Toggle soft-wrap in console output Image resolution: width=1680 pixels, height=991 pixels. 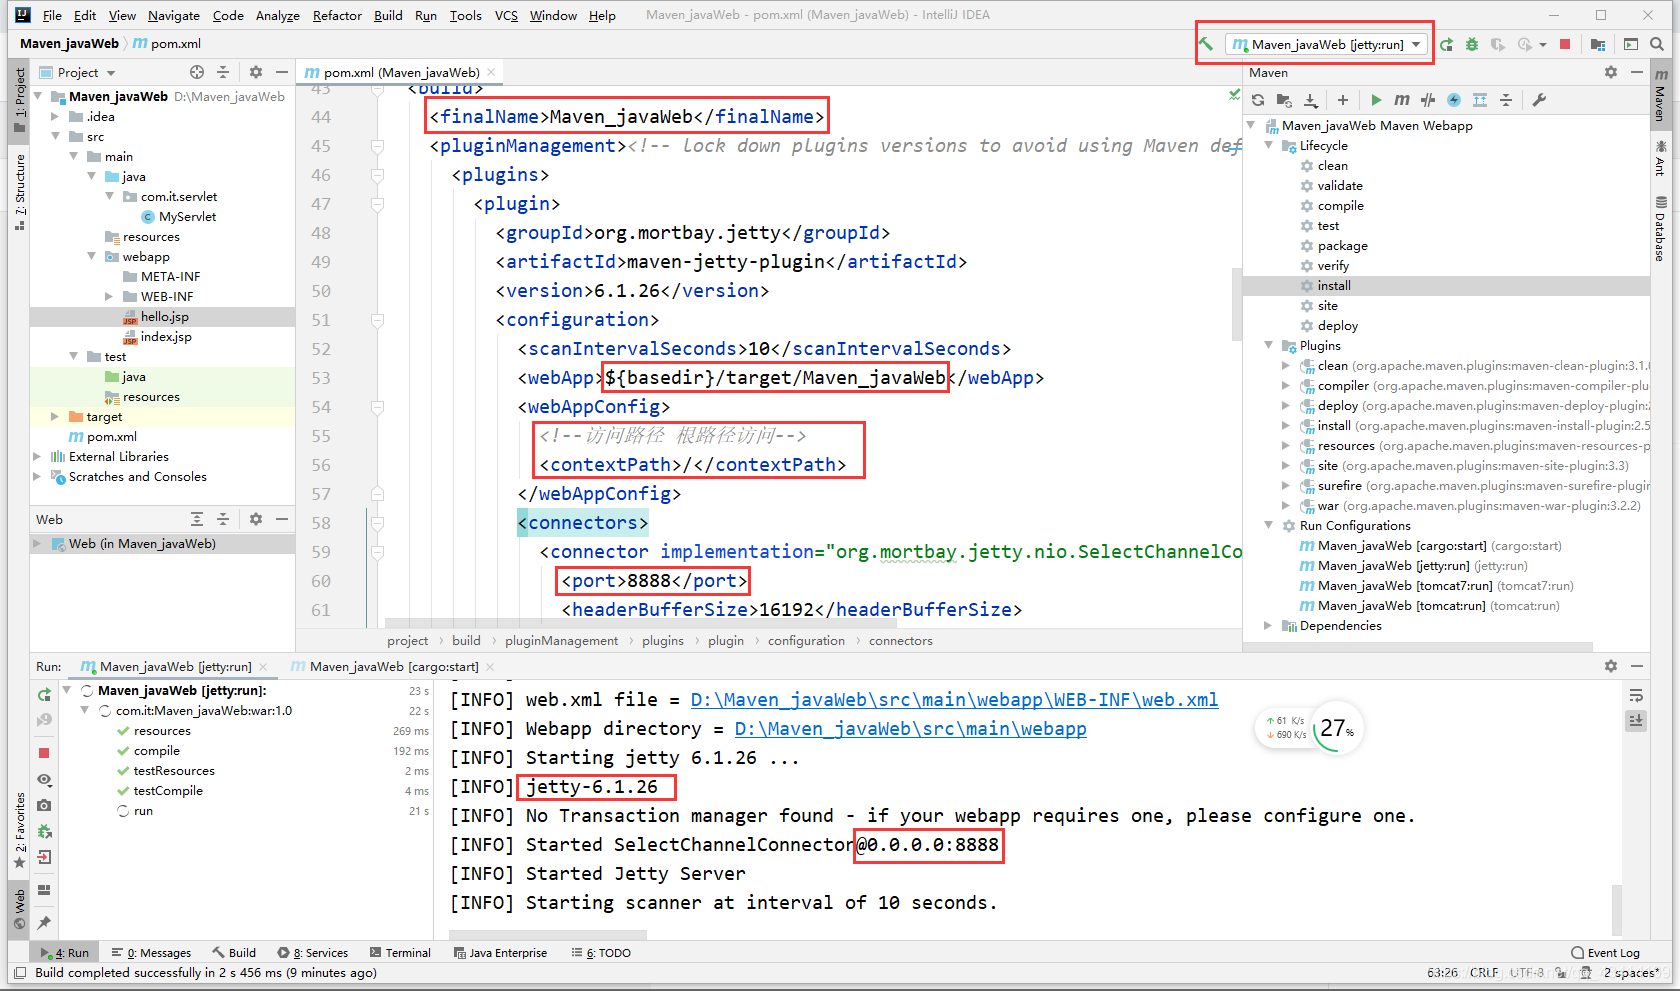click(1636, 695)
